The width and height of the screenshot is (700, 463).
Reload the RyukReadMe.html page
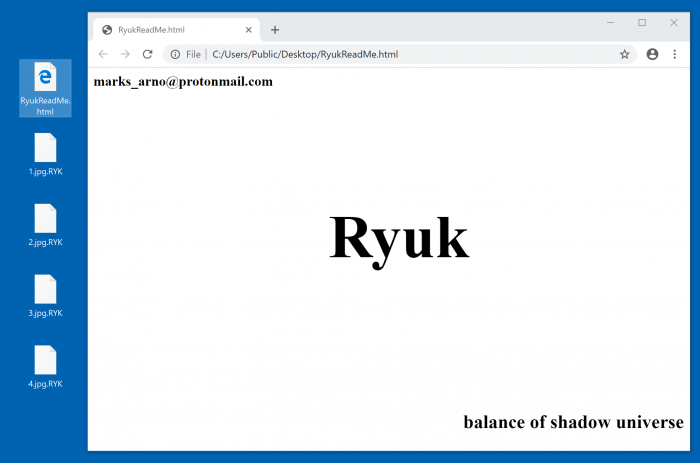click(147, 54)
